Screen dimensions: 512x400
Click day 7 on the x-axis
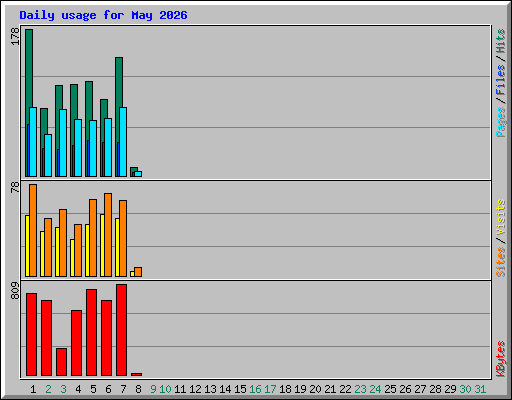coord(123,389)
